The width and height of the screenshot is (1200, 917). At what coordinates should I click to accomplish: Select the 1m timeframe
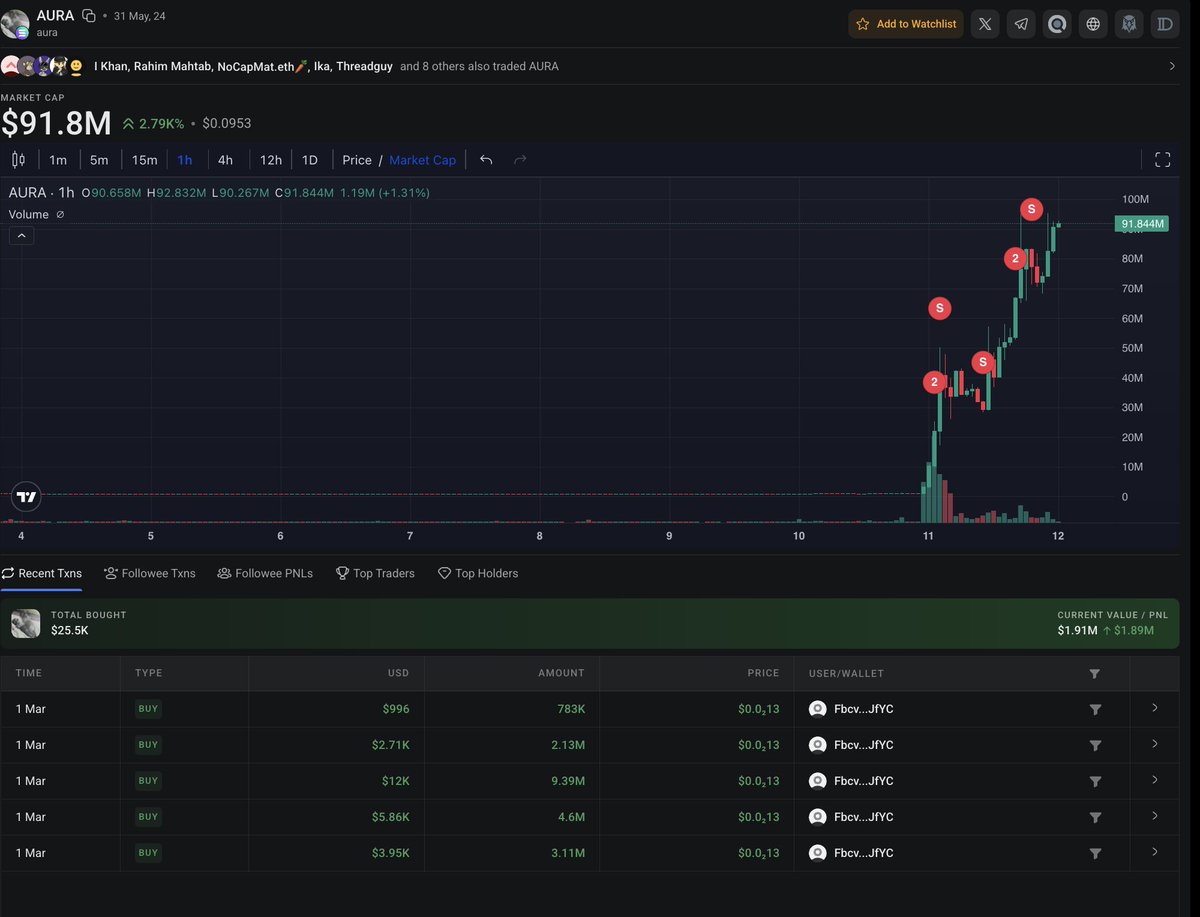coord(58,160)
